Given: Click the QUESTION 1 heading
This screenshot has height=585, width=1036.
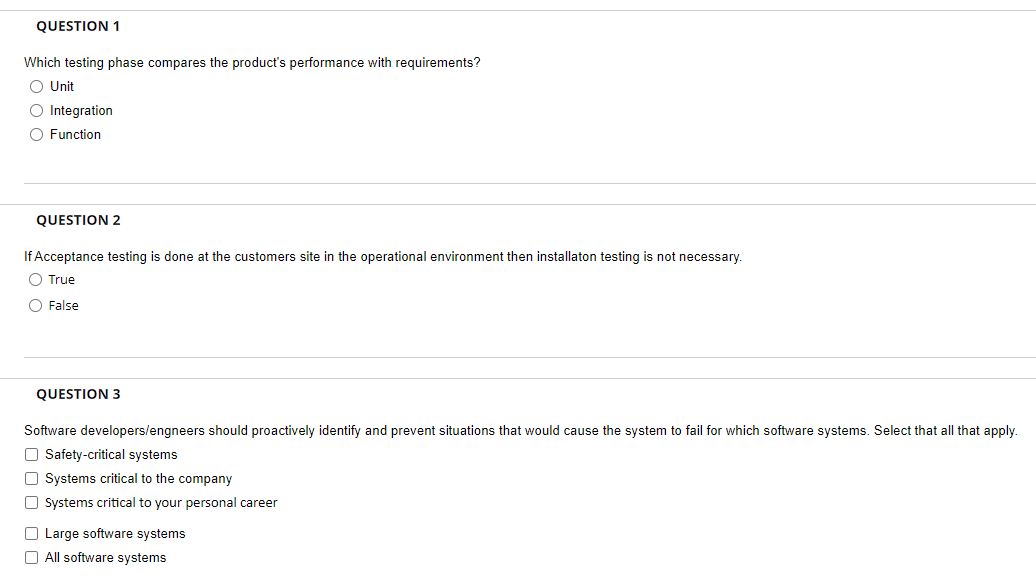Looking at the screenshot, I should pos(78,26).
